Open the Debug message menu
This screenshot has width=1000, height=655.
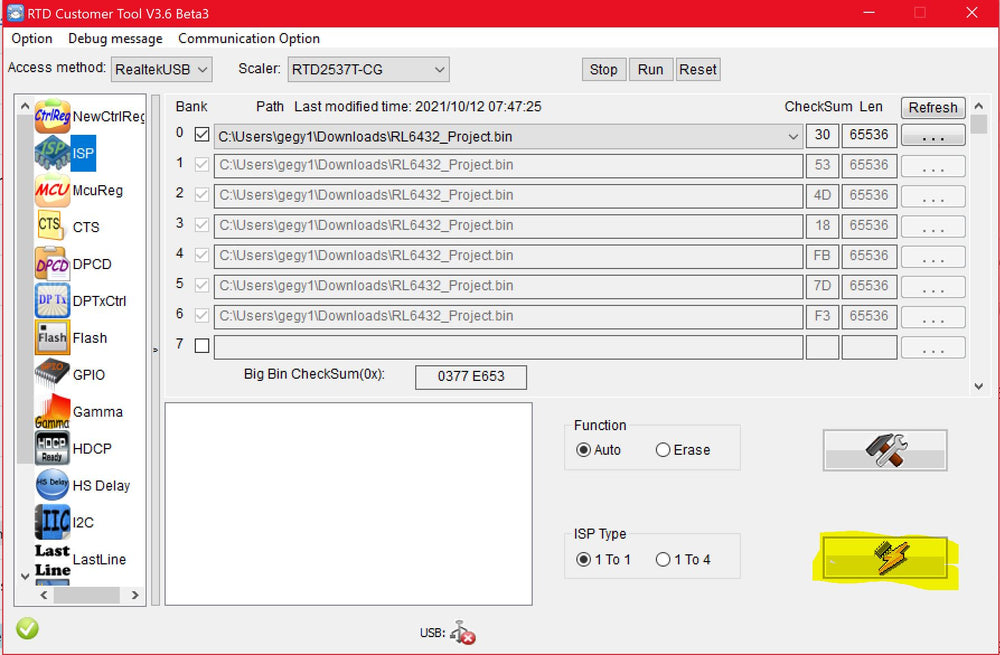pyautogui.click(x=115, y=39)
